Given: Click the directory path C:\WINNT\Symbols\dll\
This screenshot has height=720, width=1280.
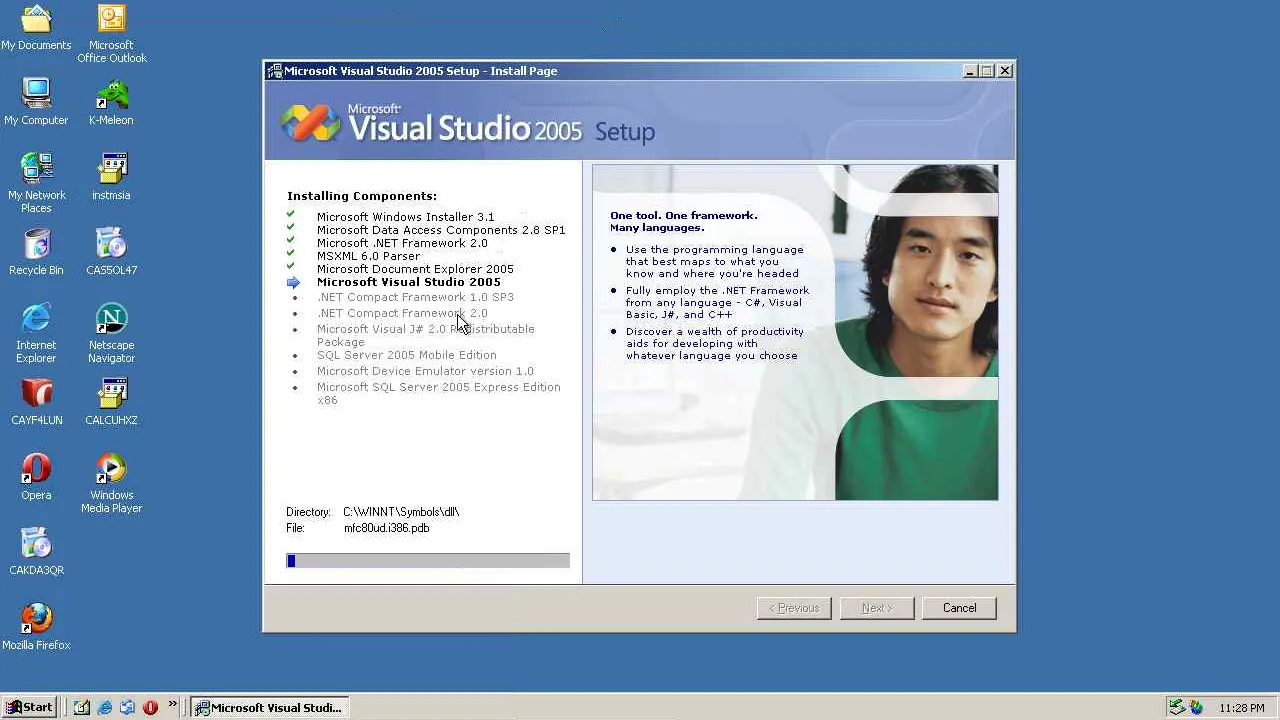Looking at the screenshot, I should [x=401, y=512].
